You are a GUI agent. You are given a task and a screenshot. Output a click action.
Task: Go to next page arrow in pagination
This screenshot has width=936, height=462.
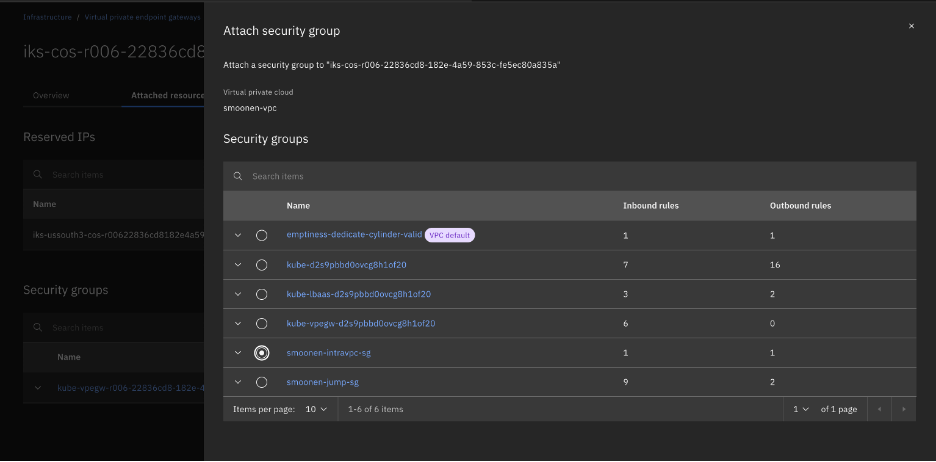point(903,409)
